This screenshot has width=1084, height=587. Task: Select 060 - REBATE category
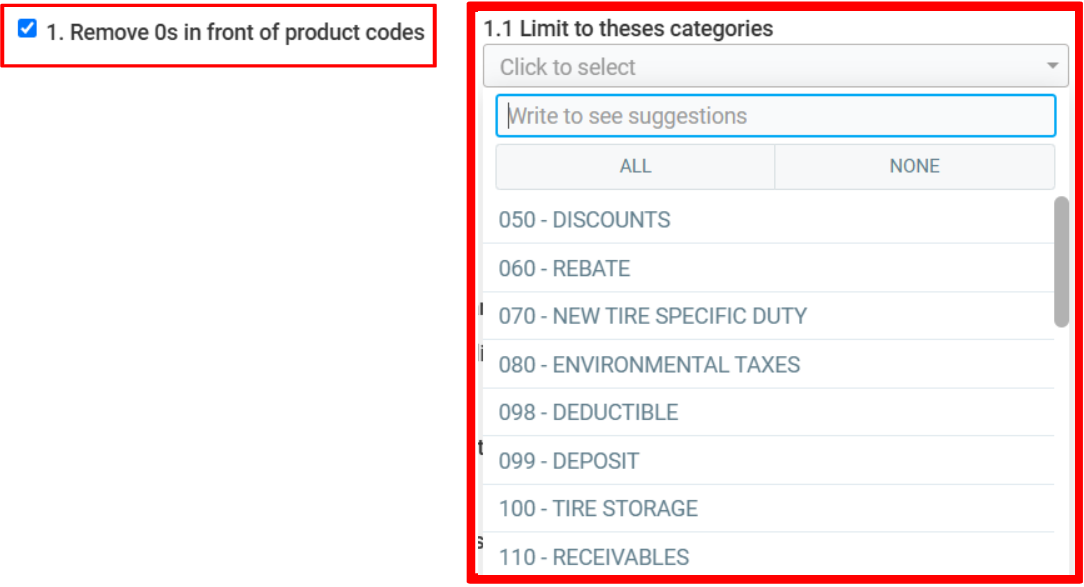(x=565, y=269)
